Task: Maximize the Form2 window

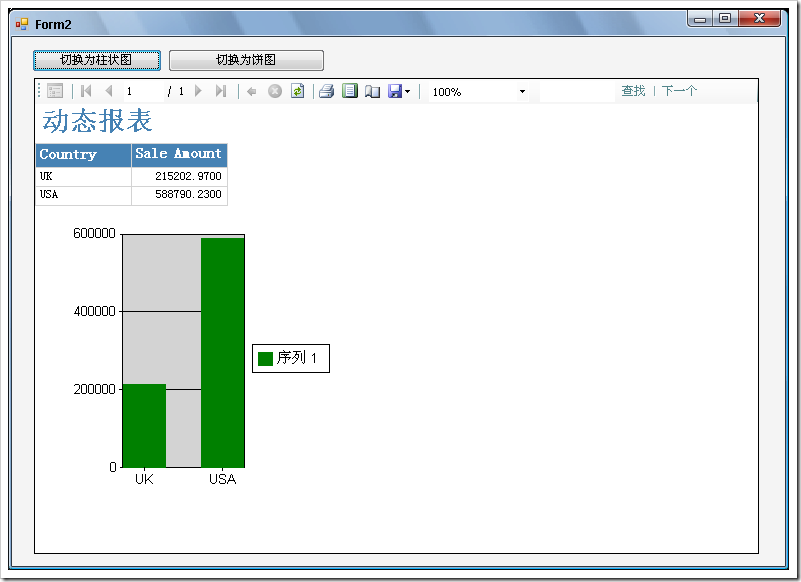Action: pos(725,19)
